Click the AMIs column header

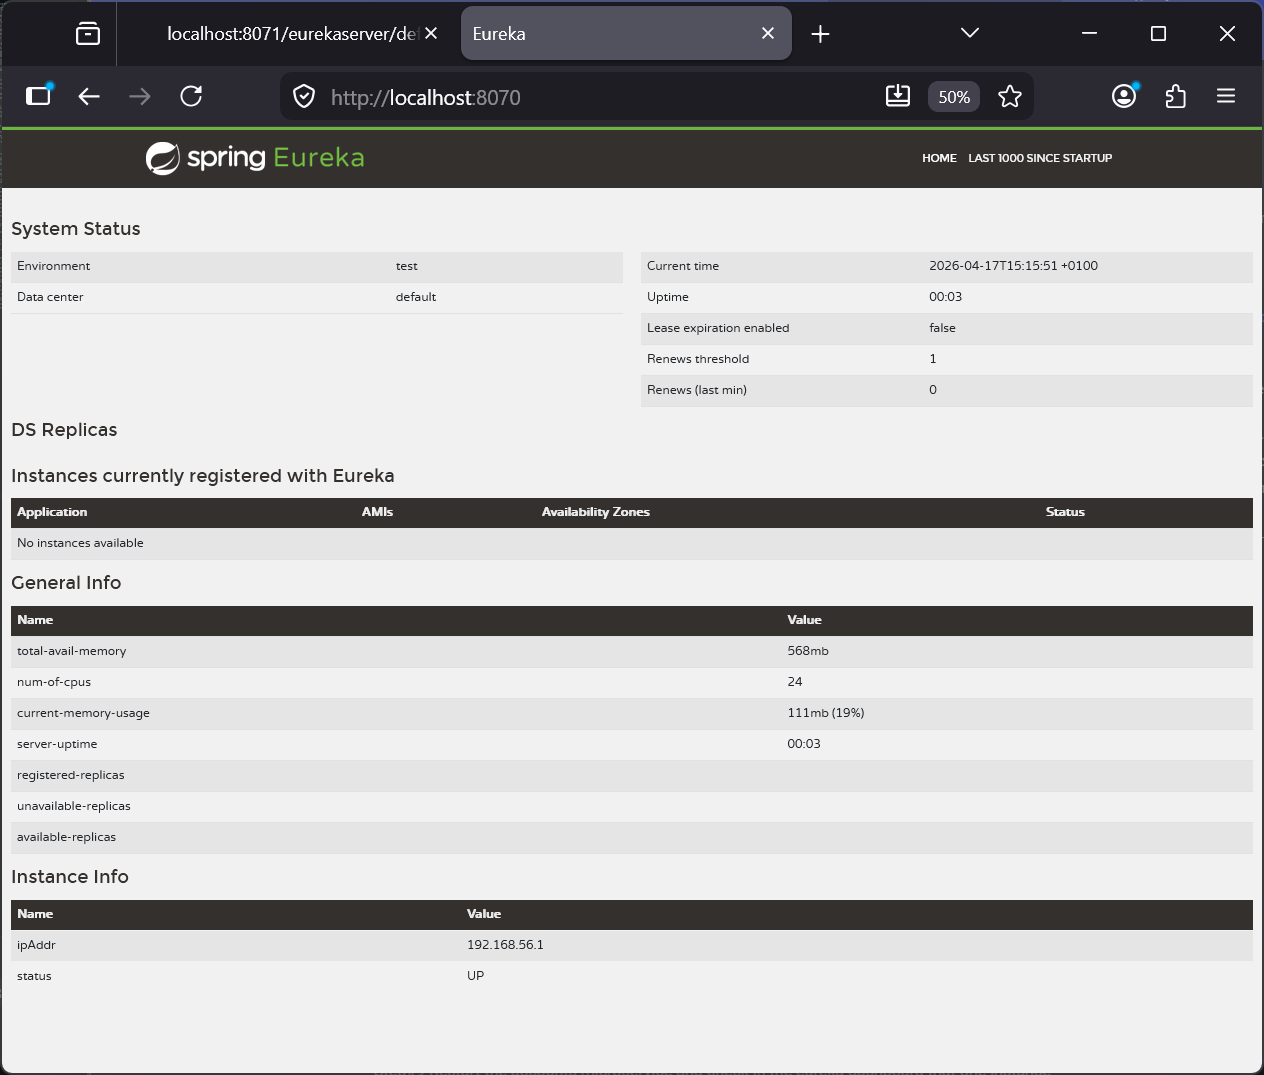378,512
